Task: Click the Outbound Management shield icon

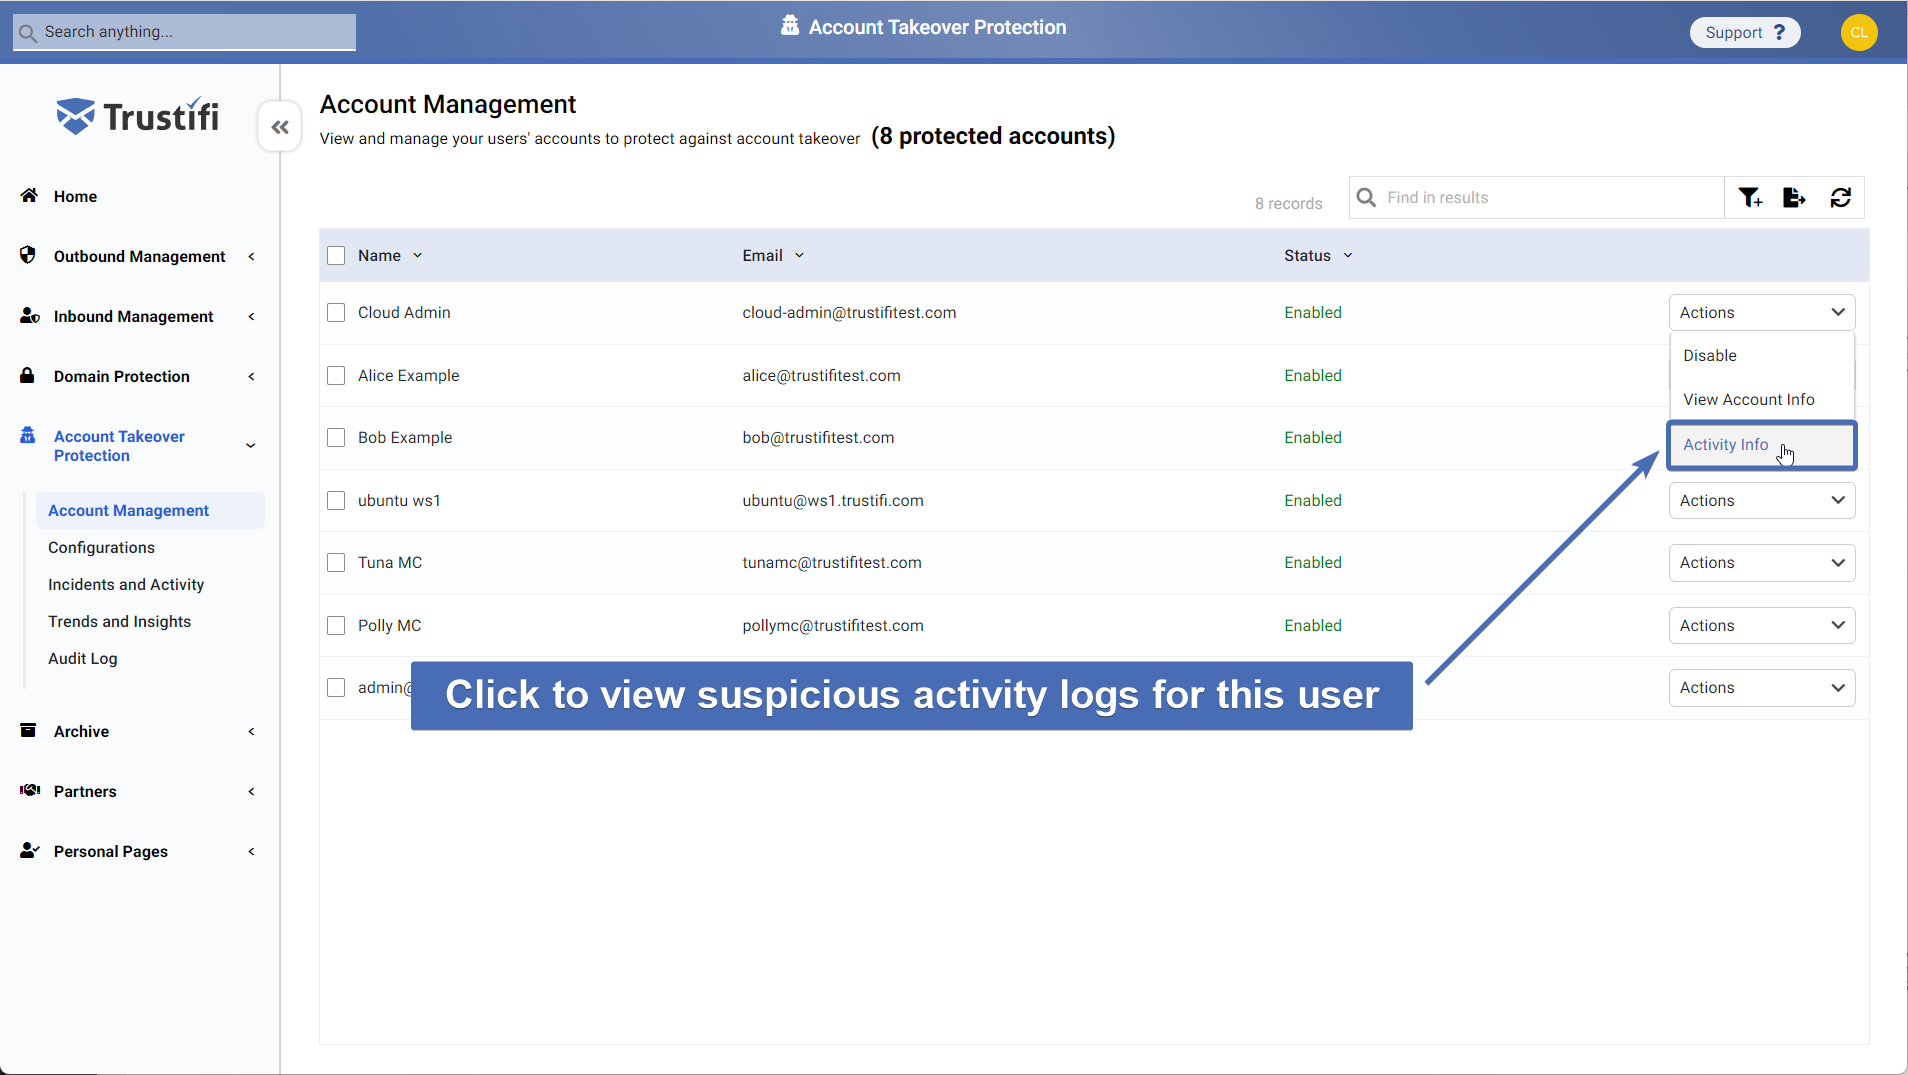Action: (x=28, y=255)
